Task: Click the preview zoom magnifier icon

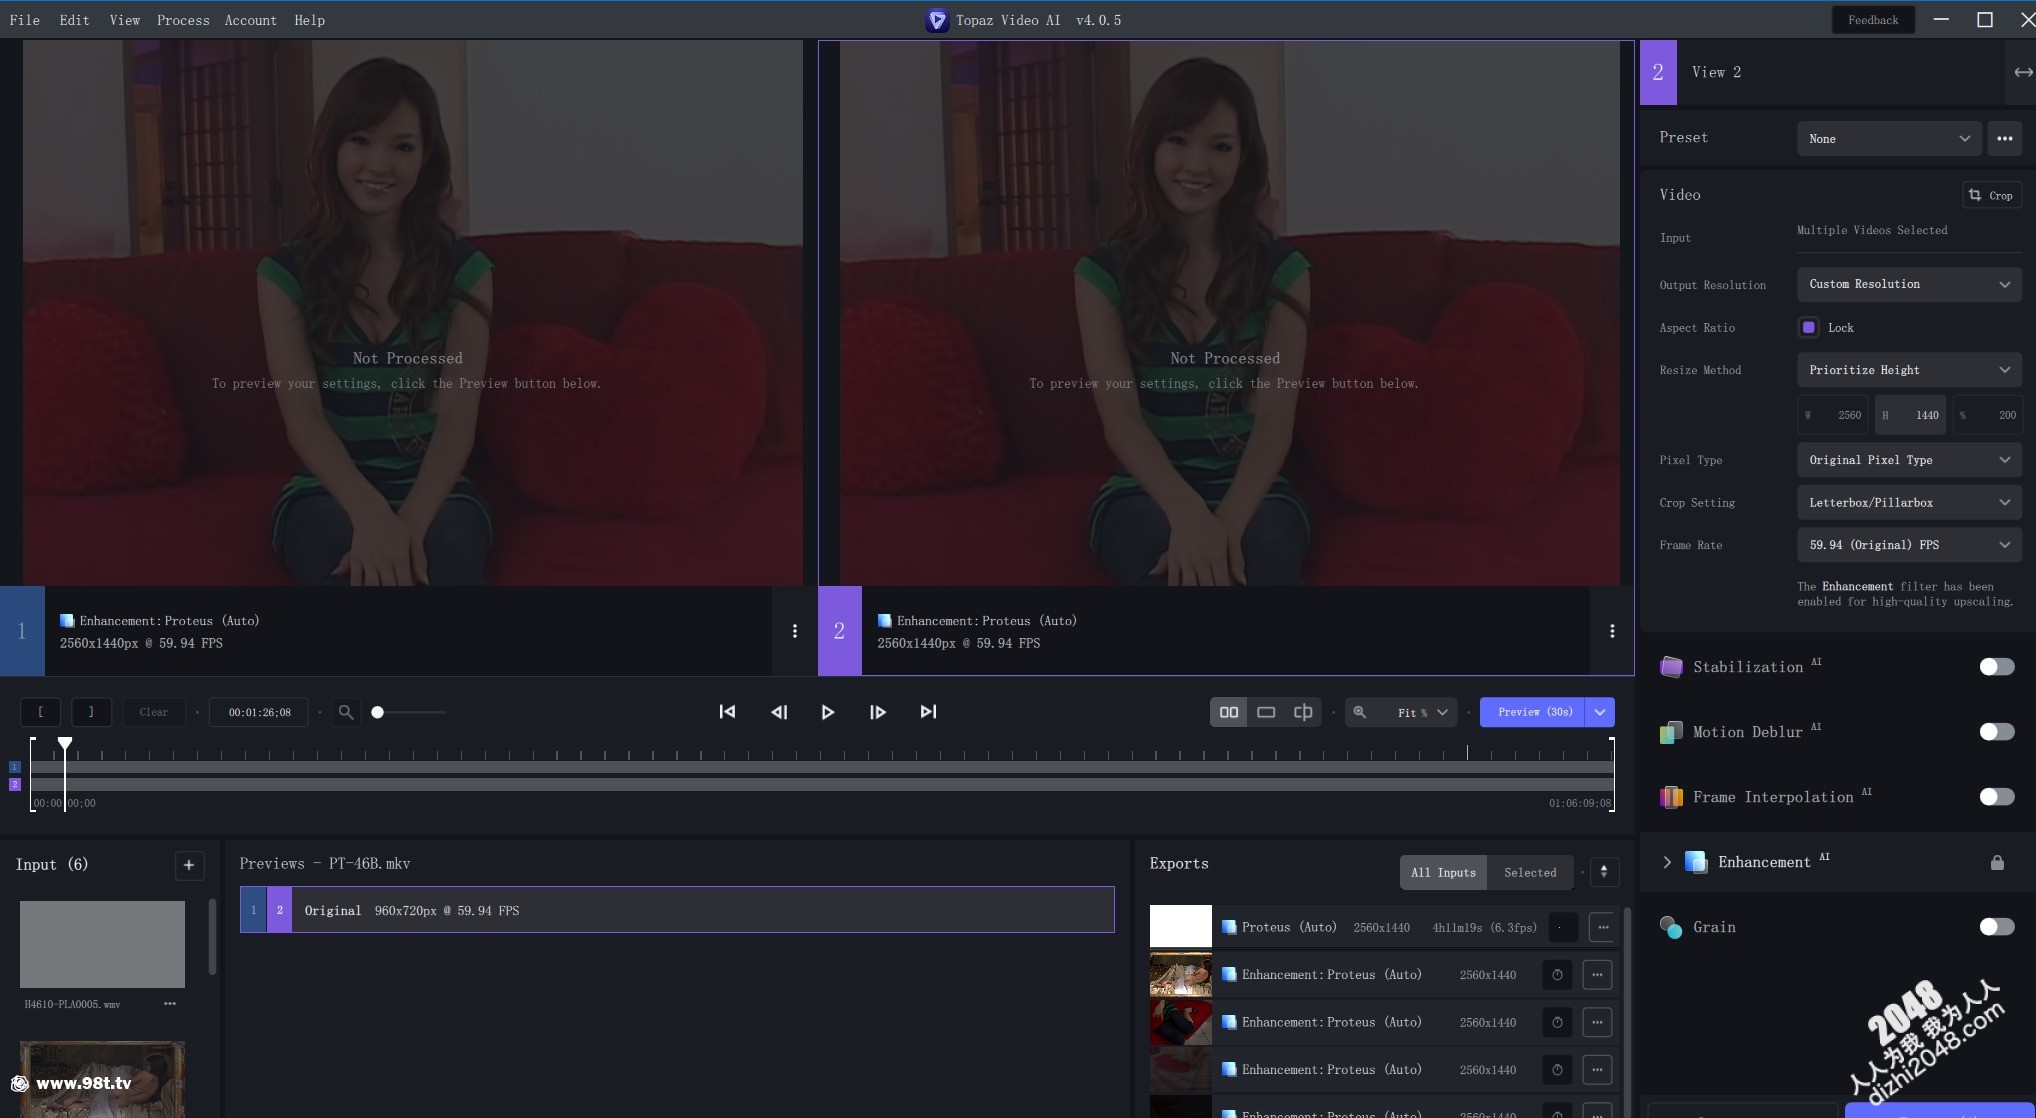Action: click(1360, 712)
